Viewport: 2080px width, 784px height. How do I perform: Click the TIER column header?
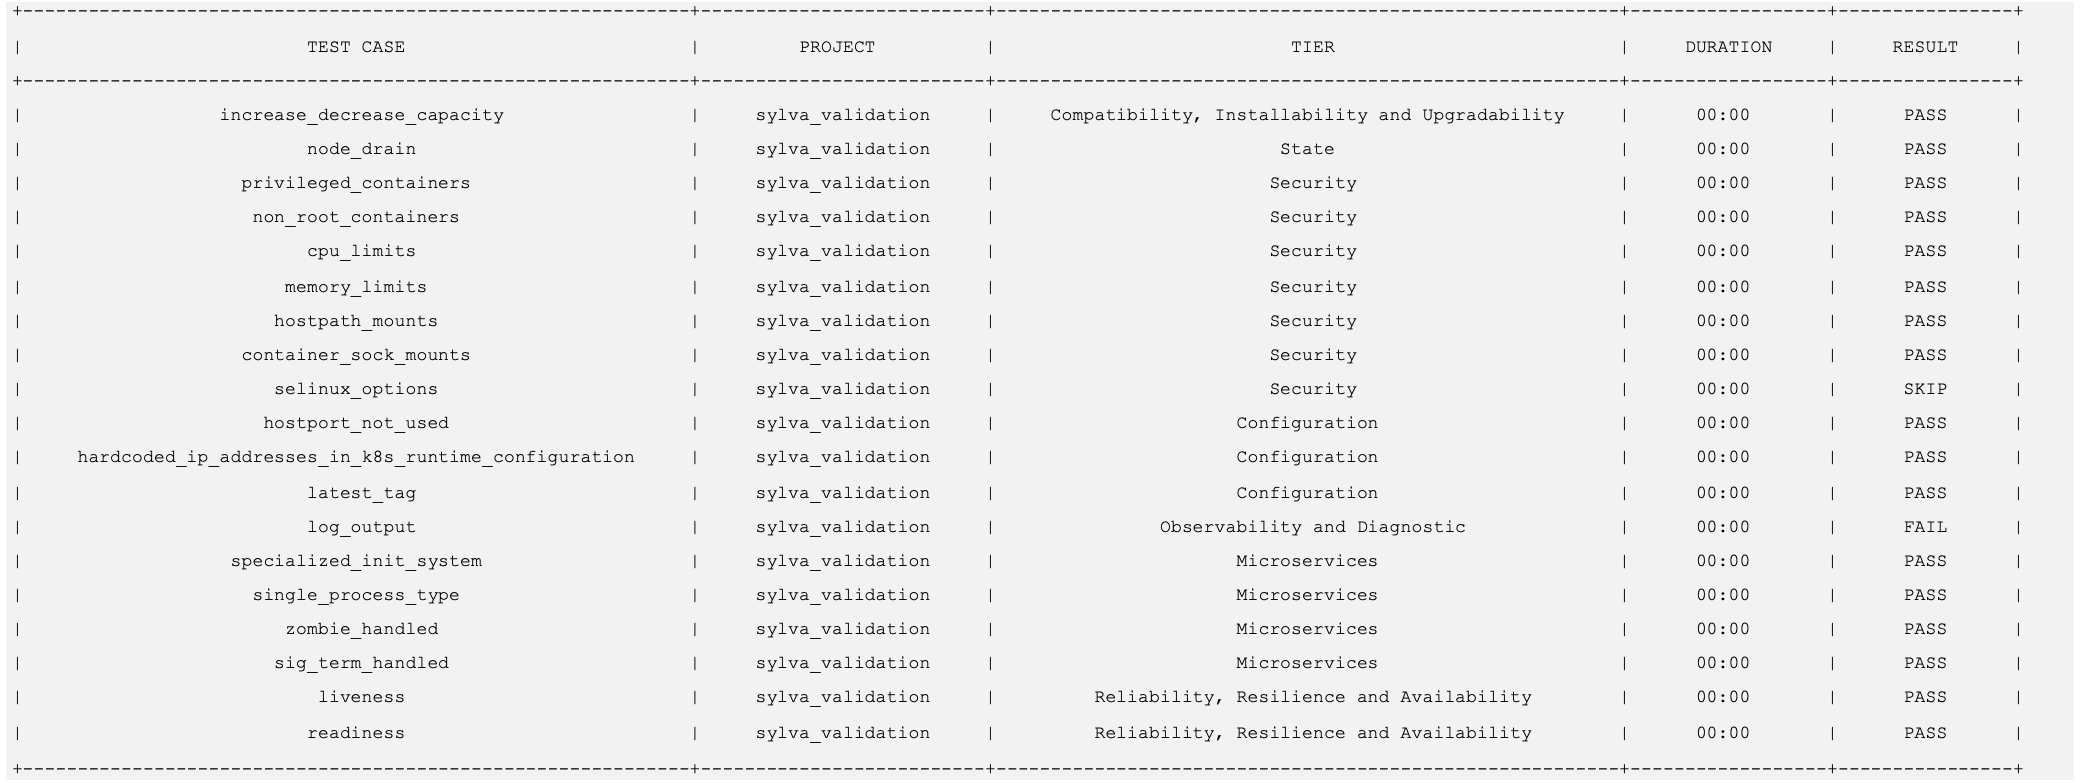[x=1312, y=47]
